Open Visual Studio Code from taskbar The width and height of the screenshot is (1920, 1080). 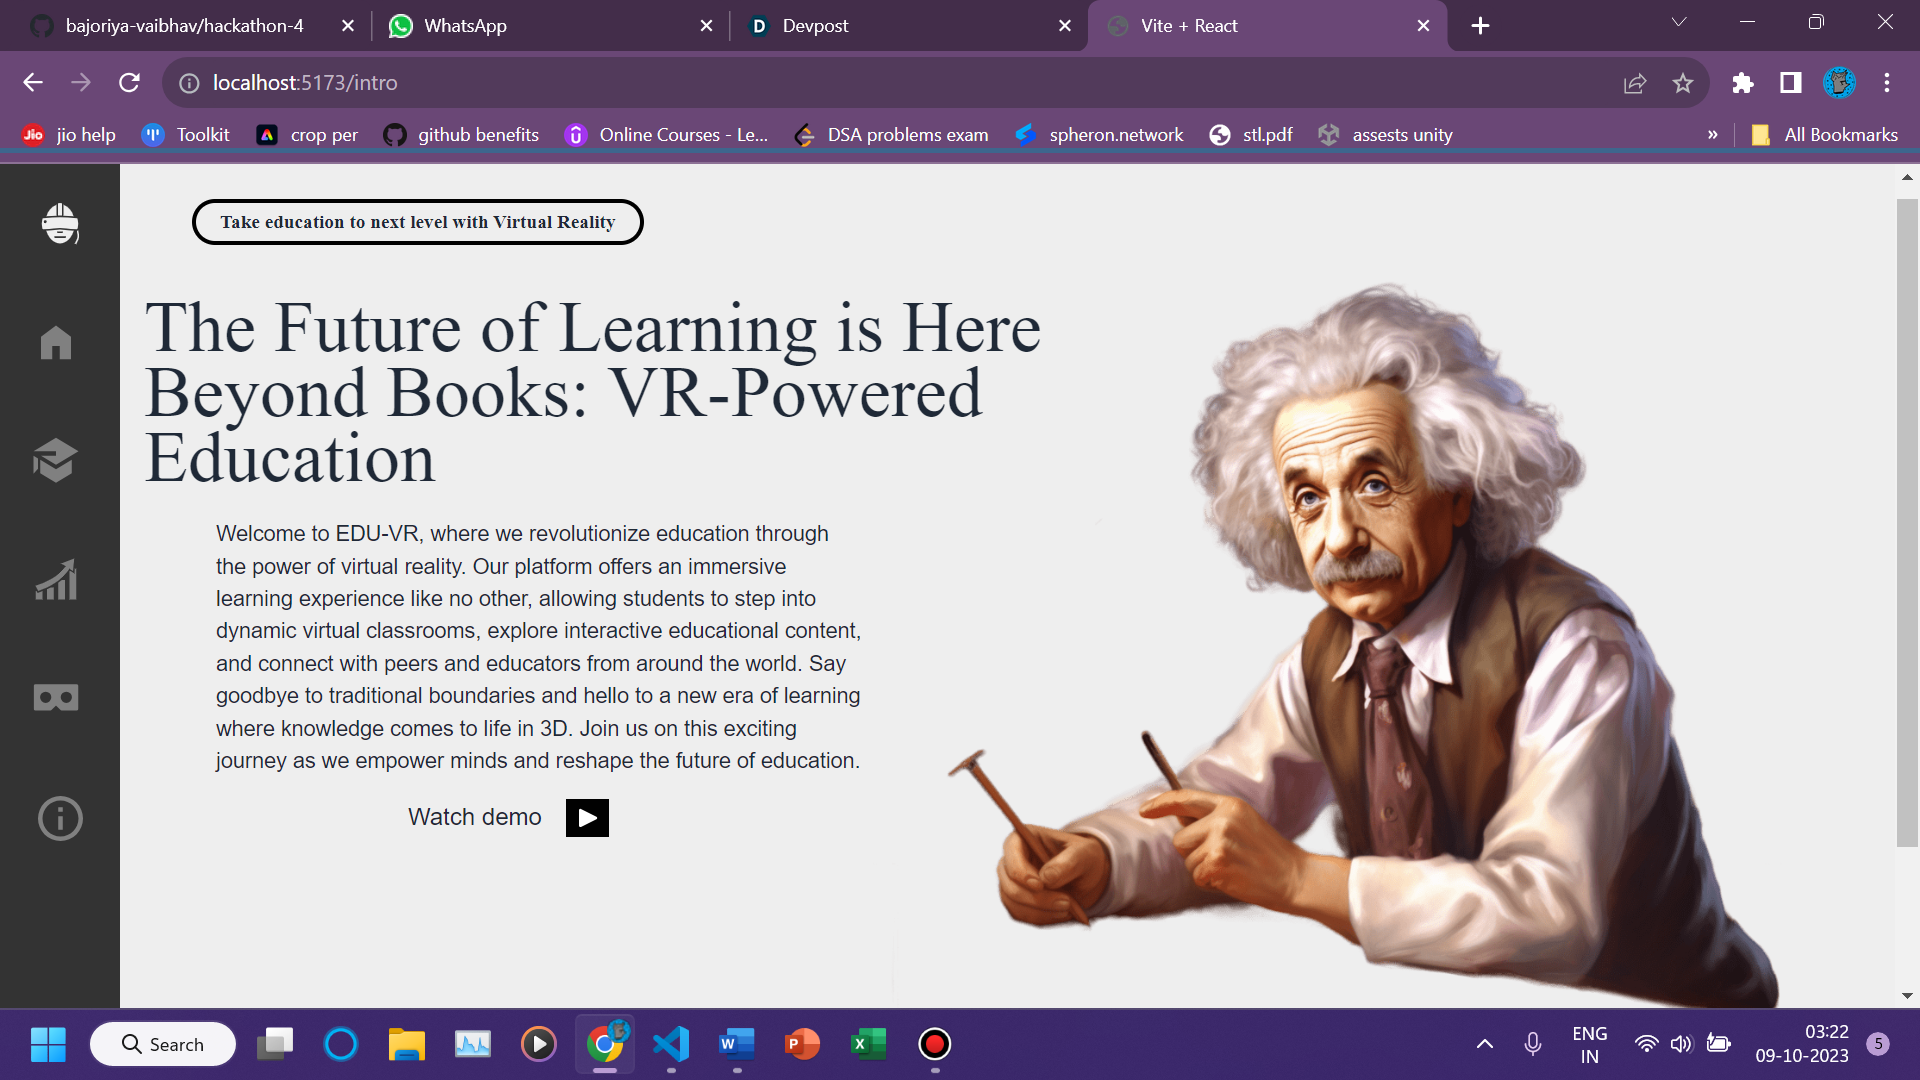[671, 1044]
